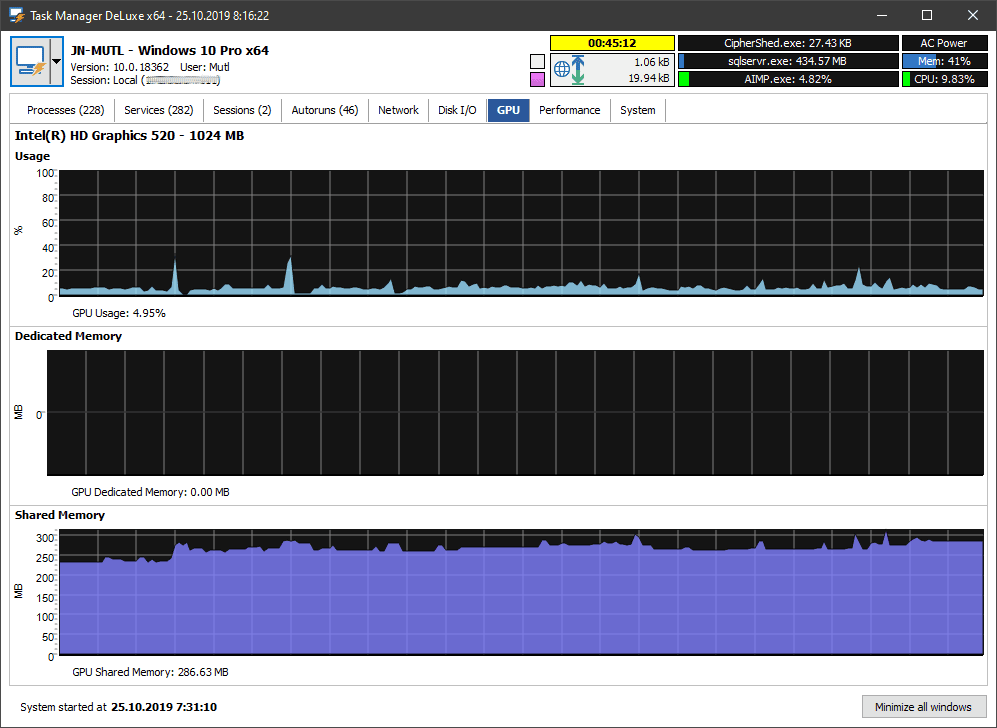
Task: Click the yellow 00:45:12 uptime counter
Action: pos(612,42)
